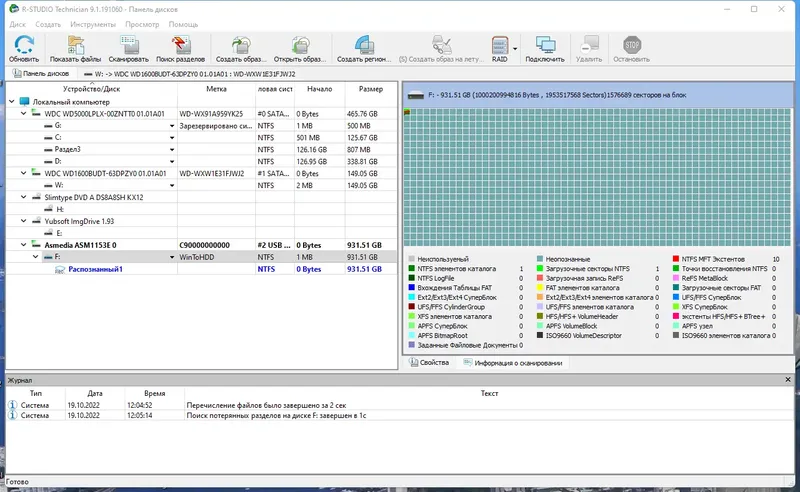
Task: Close the Журнал log panel
Action: pos(788,380)
